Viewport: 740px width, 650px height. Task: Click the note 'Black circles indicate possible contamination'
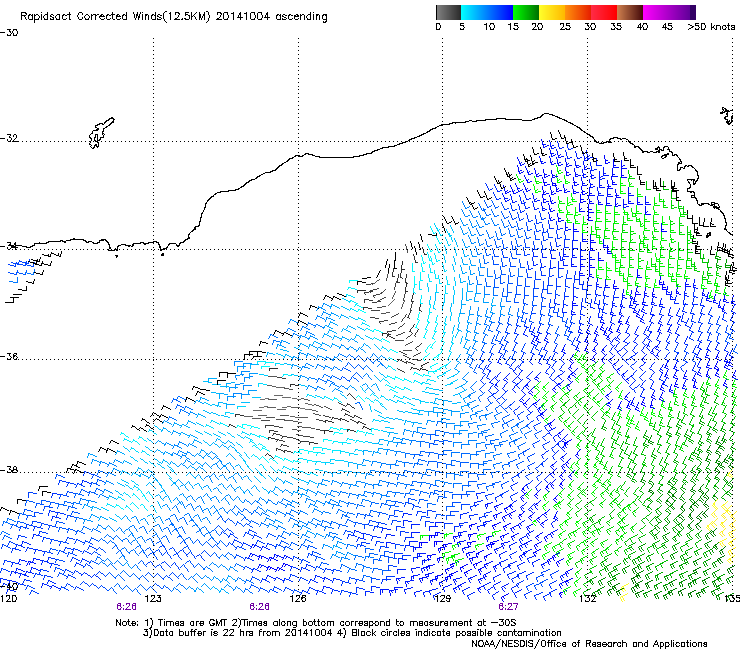pyautogui.click(x=456, y=633)
